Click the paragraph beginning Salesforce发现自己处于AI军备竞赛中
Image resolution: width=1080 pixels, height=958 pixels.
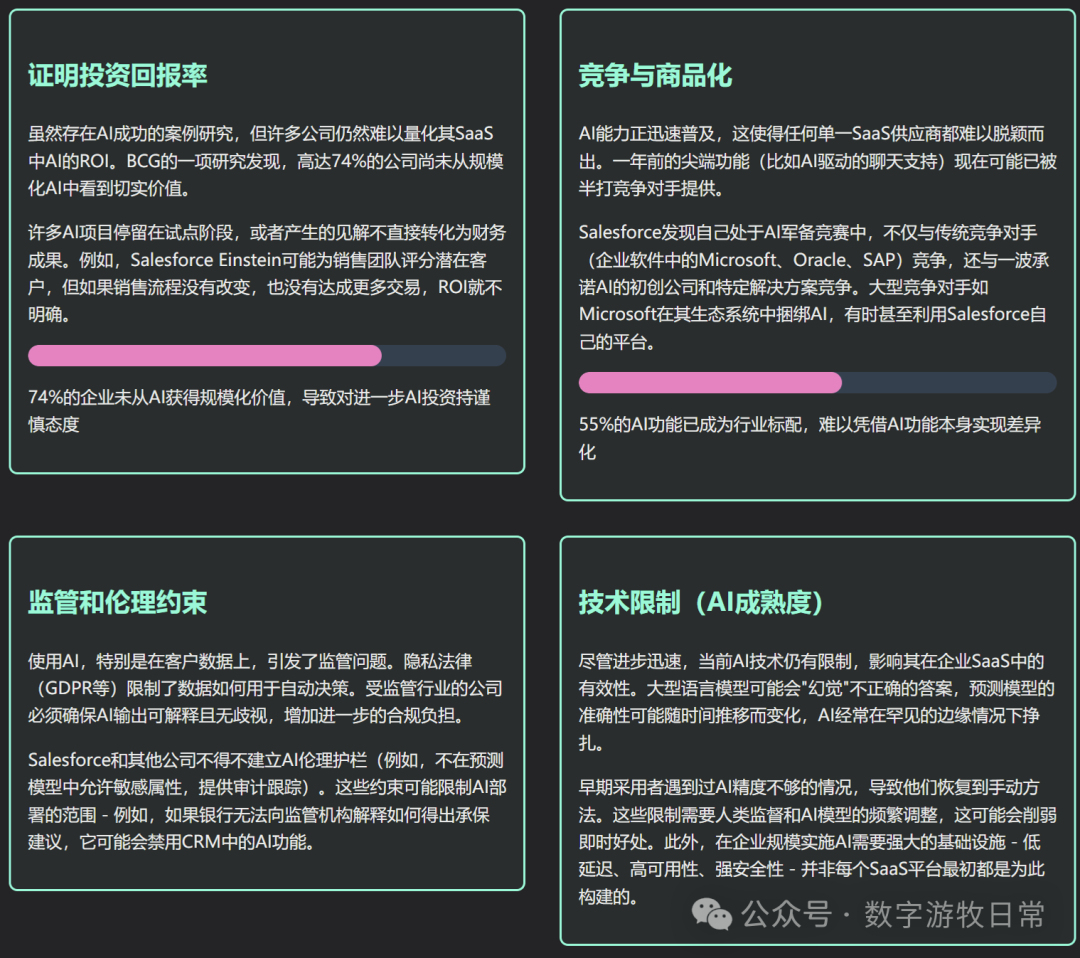(x=817, y=287)
